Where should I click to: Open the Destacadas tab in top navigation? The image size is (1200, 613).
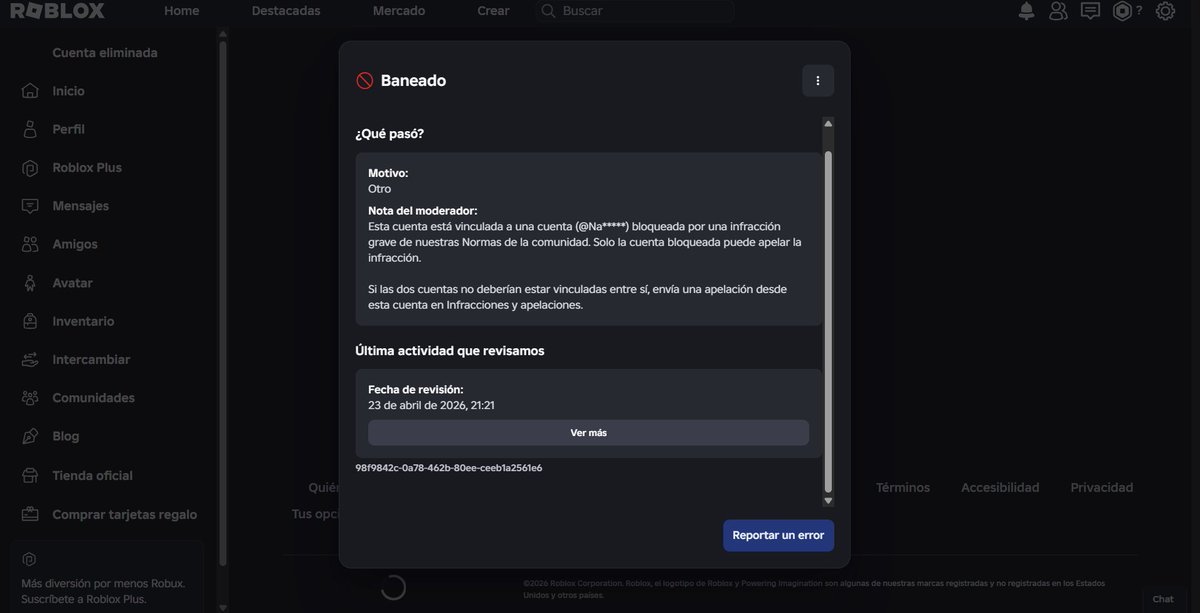[286, 11]
